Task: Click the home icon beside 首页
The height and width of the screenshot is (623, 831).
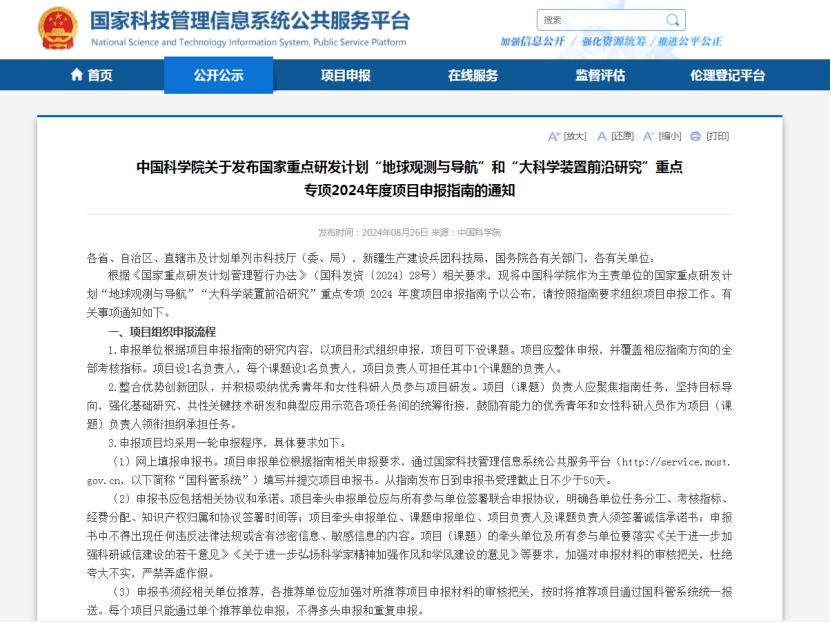Action: [x=77, y=75]
